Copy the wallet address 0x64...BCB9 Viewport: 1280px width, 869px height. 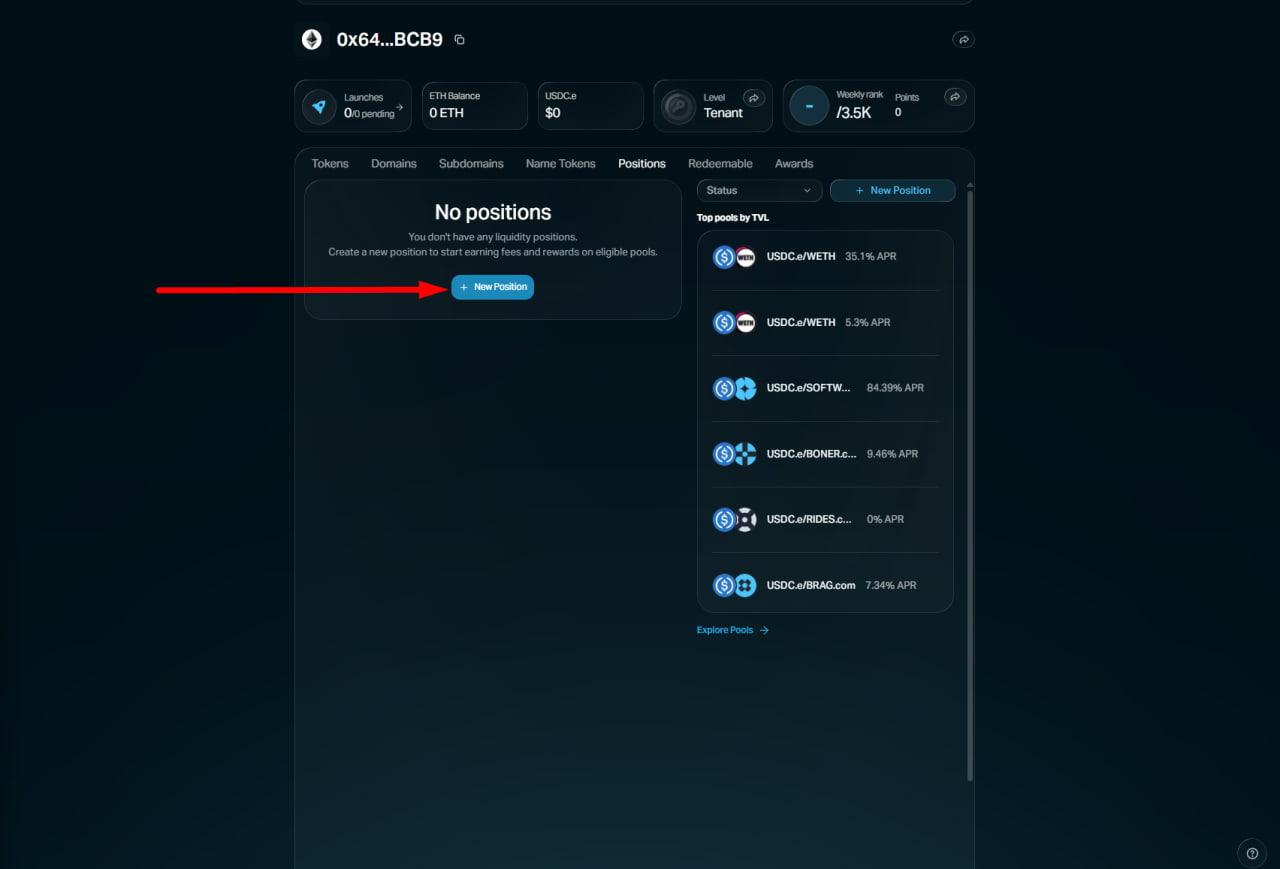[459, 40]
